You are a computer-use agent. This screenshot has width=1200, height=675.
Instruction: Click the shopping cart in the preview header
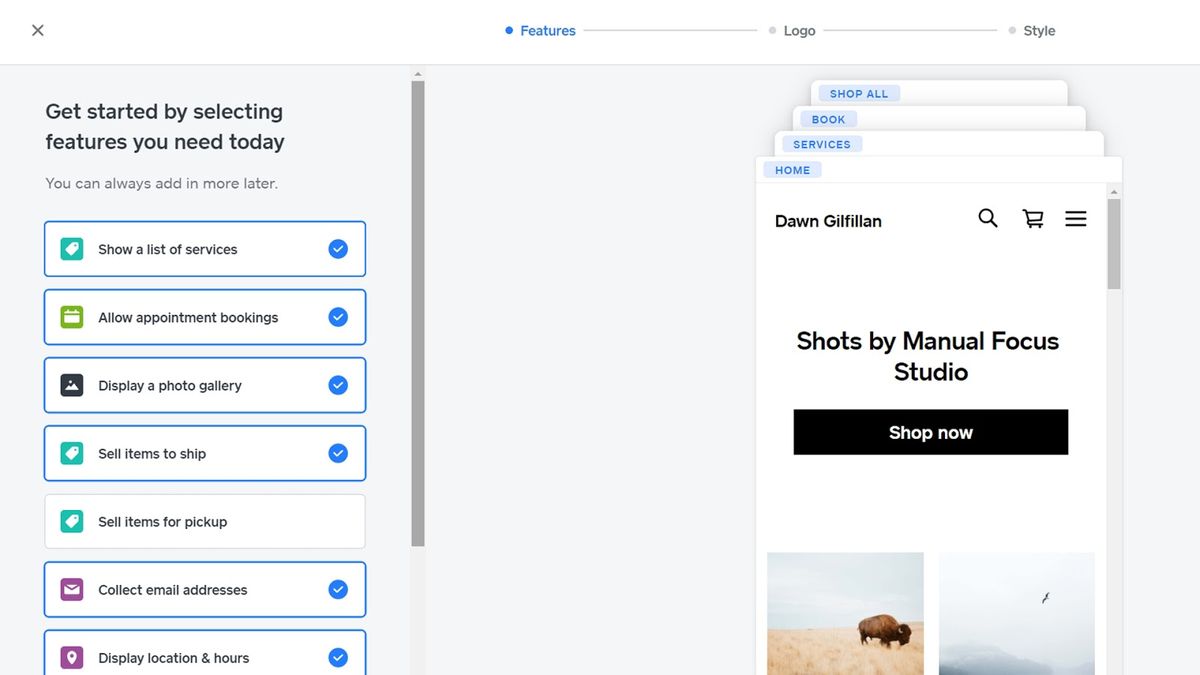tap(1031, 218)
